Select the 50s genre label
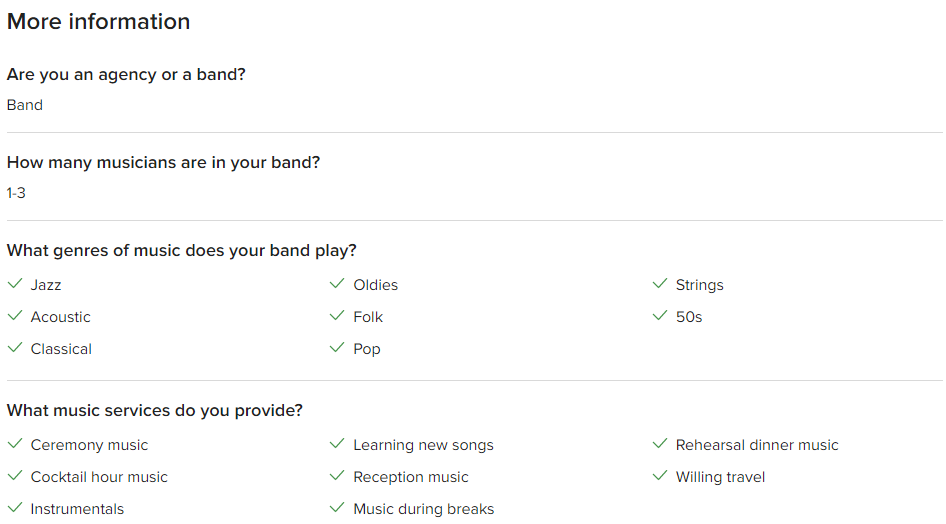The image size is (946, 524). [689, 317]
